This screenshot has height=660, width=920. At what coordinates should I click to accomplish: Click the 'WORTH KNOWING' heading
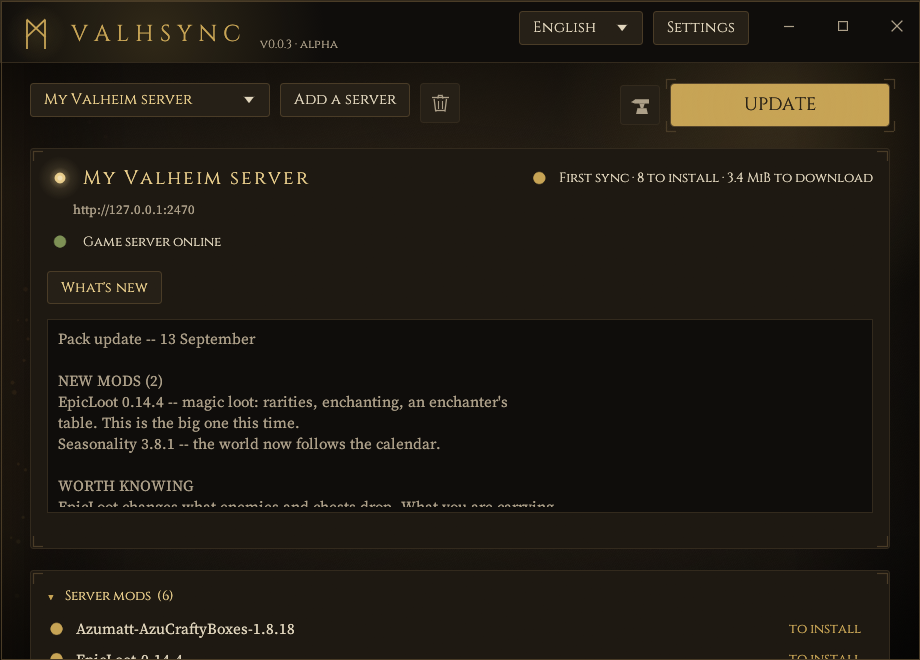pos(126,486)
